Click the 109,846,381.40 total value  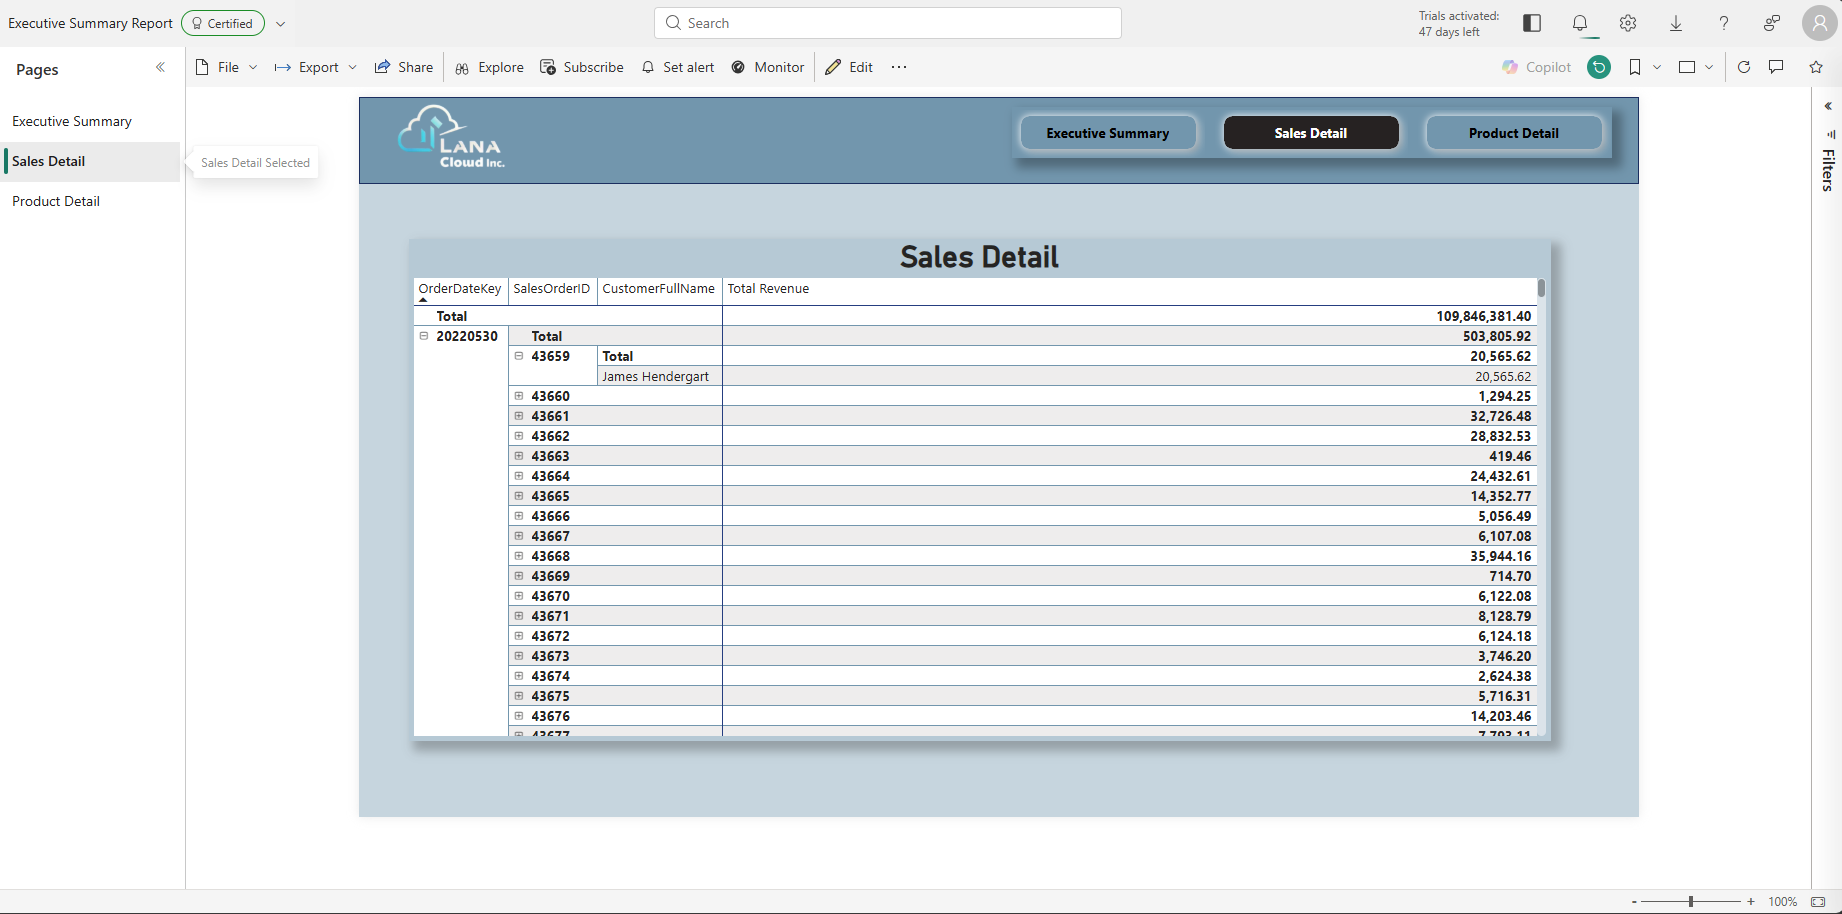coord(1483,316)
